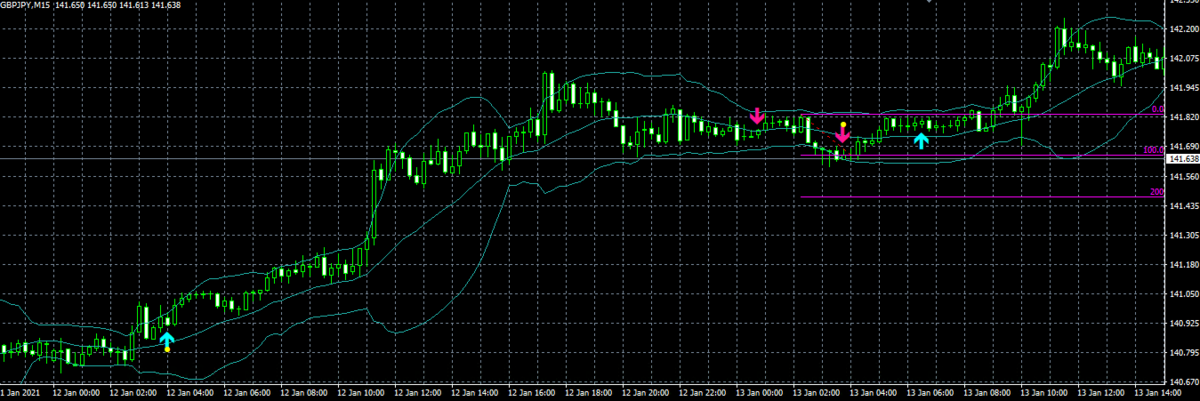Click the 142.200 price axis label
This screenshot has height=401, width=1200.
(1184, 30)
